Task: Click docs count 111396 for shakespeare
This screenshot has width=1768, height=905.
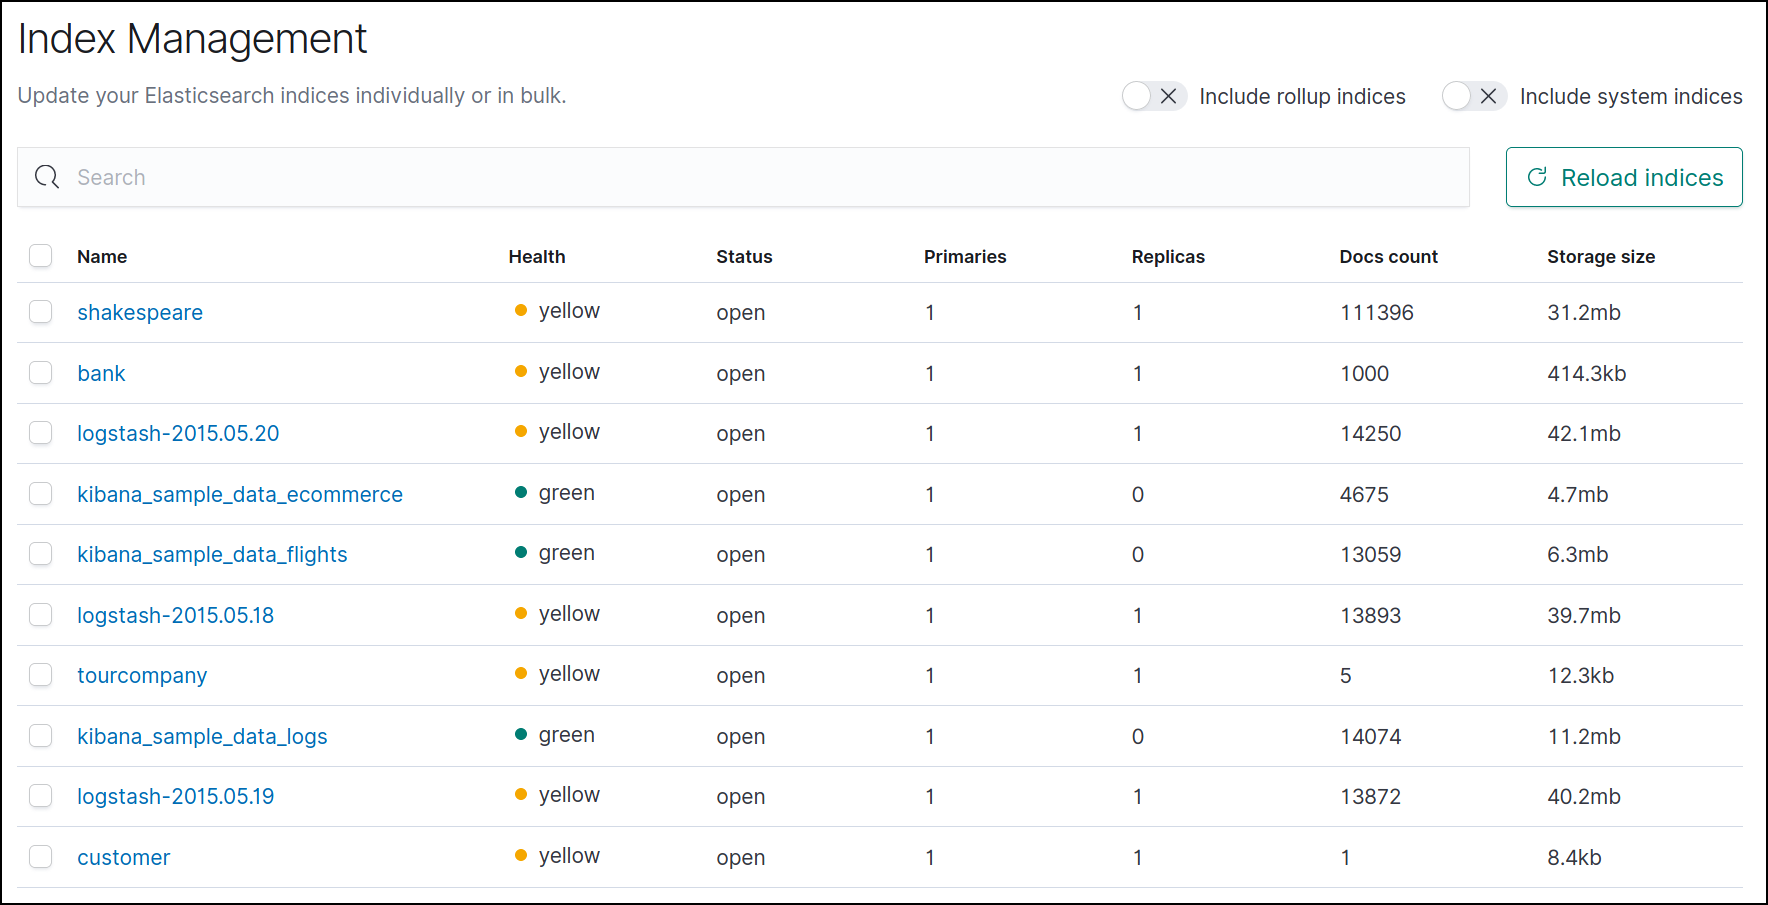Action: (1377, 313)
